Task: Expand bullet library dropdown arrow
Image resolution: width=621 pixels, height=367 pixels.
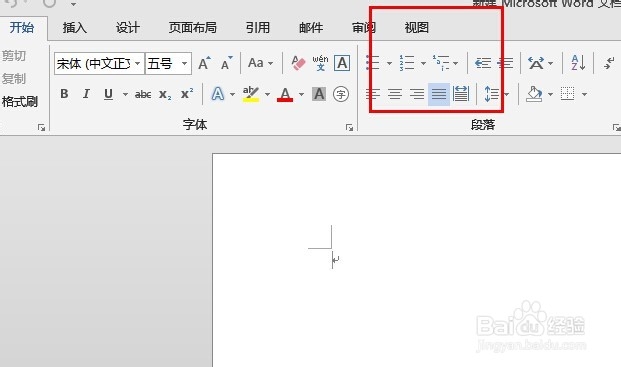Action: (x=389, y=63)
